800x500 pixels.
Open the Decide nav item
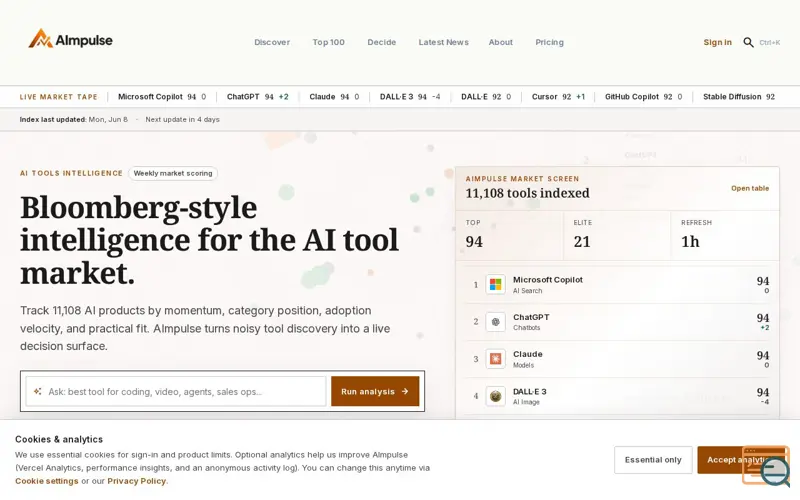382,42
